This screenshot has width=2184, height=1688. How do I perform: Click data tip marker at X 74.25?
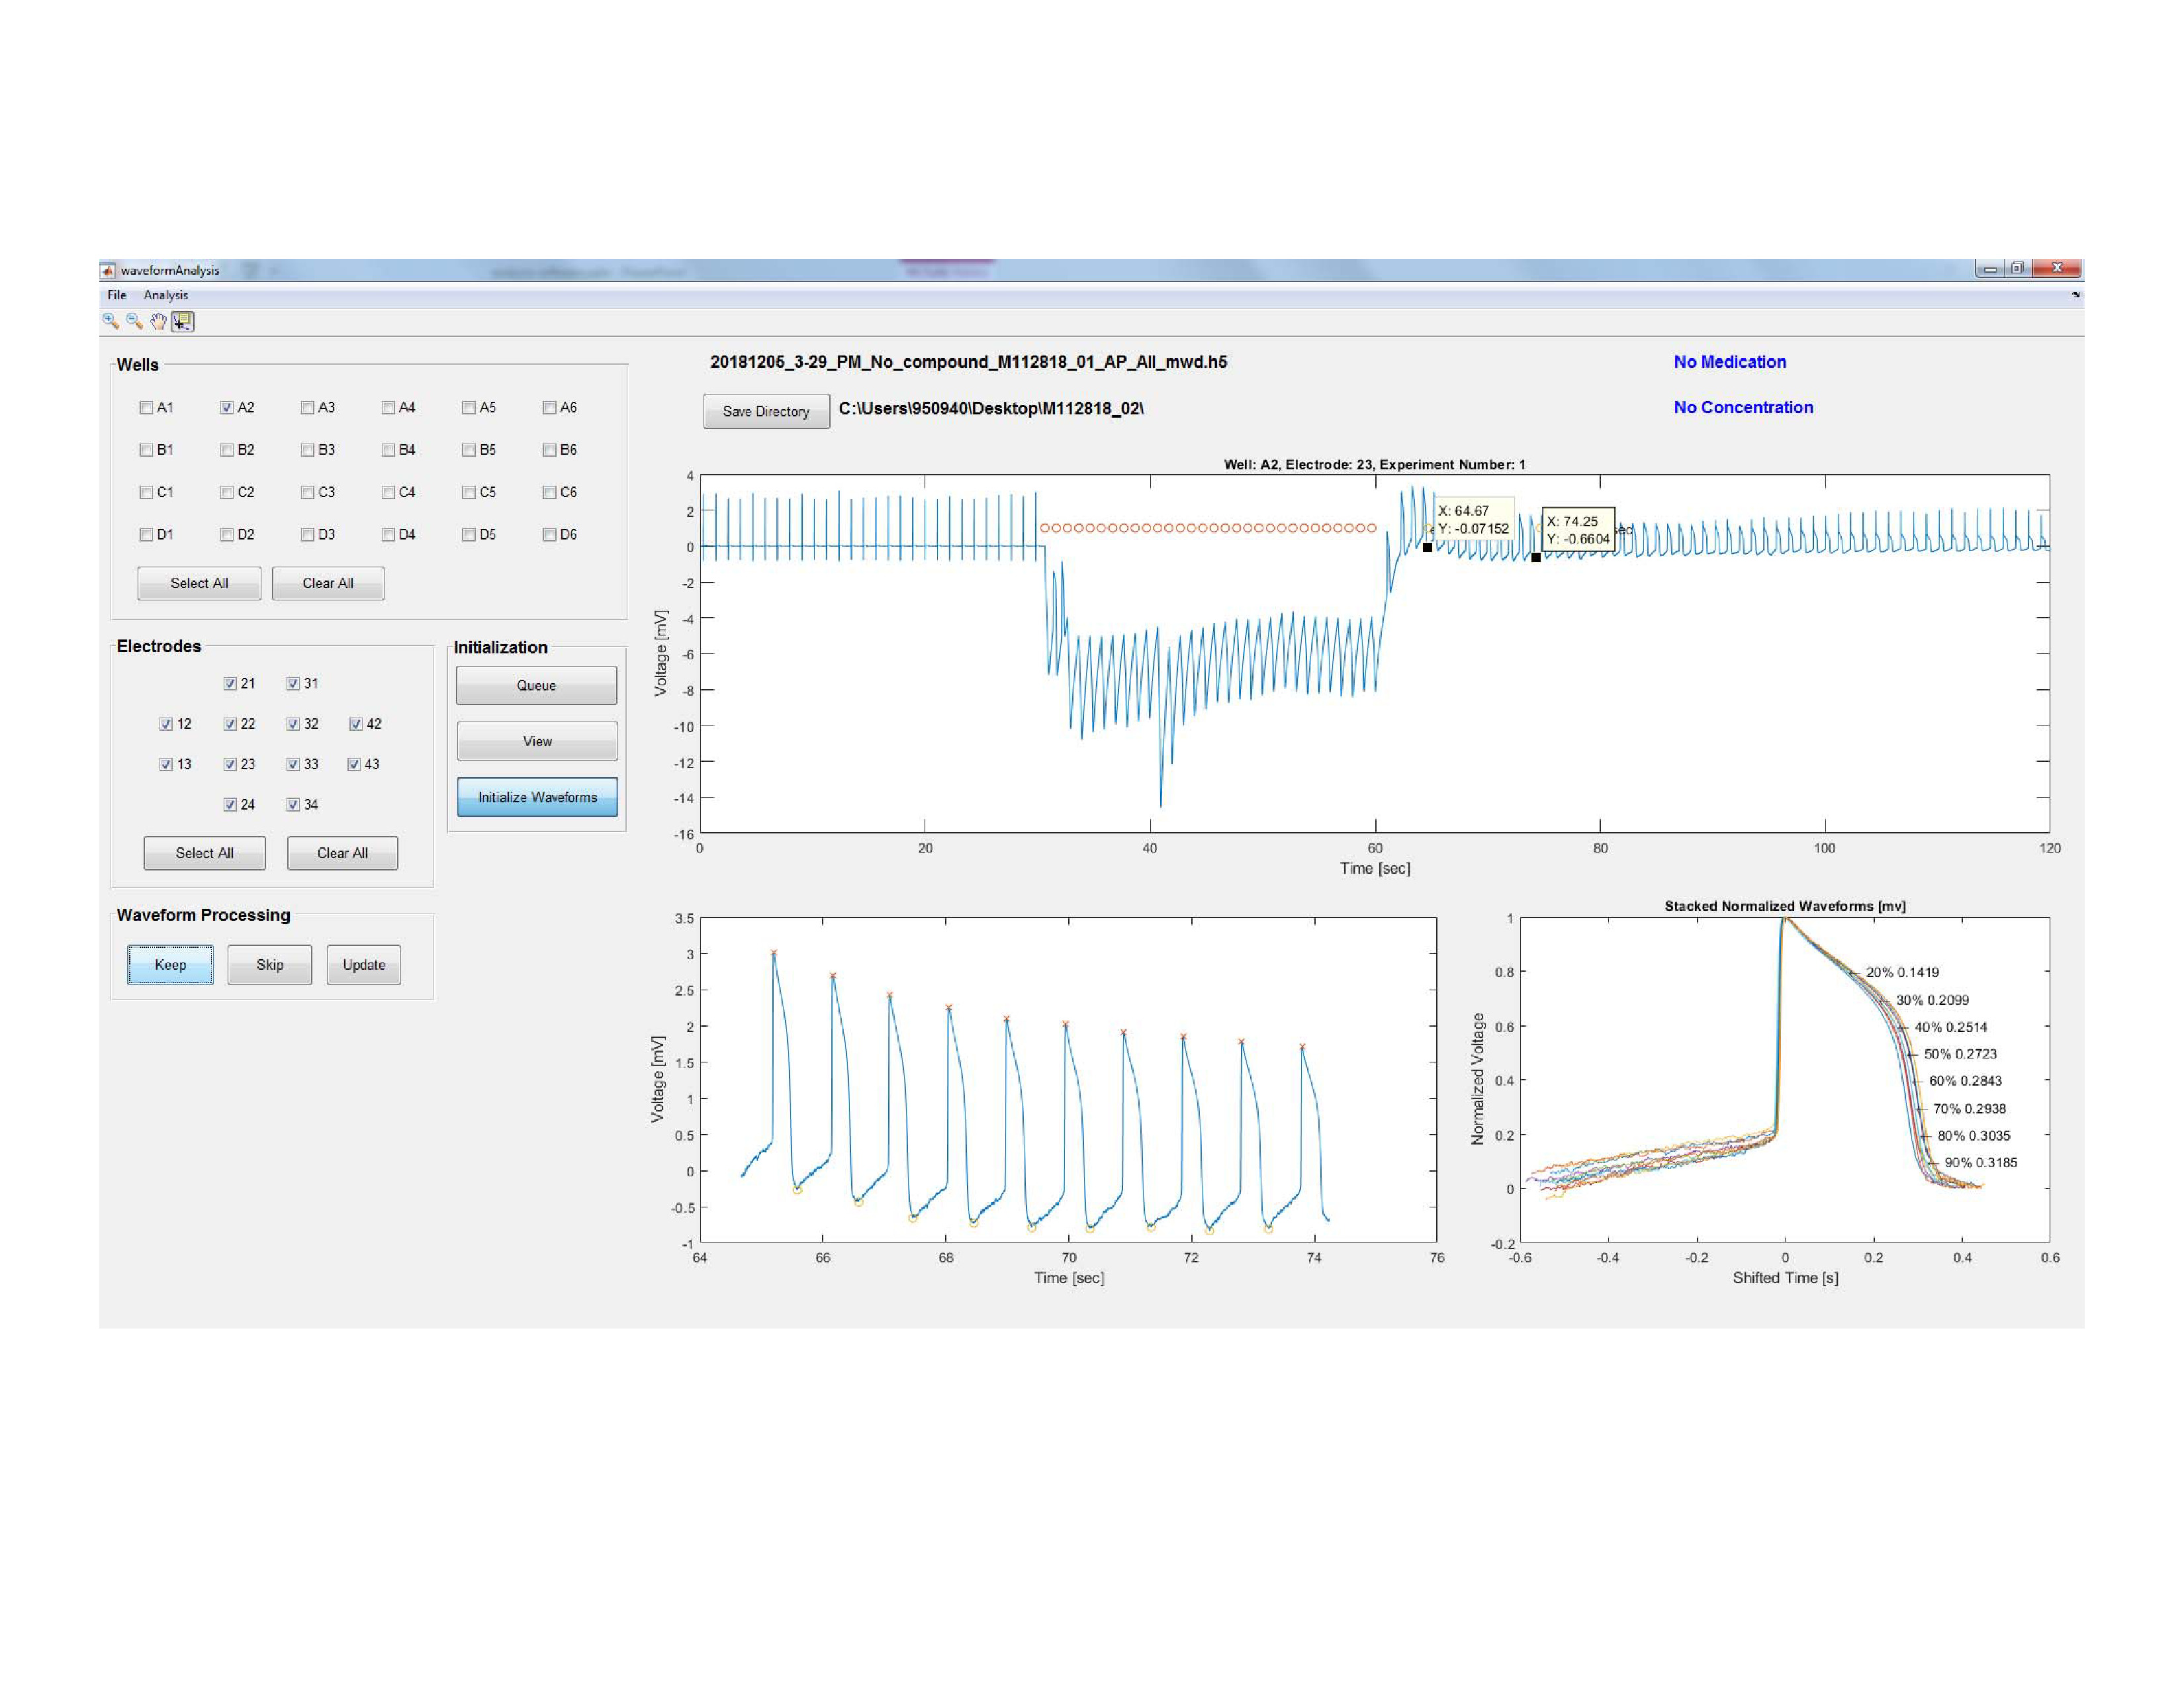[1536, 557]
